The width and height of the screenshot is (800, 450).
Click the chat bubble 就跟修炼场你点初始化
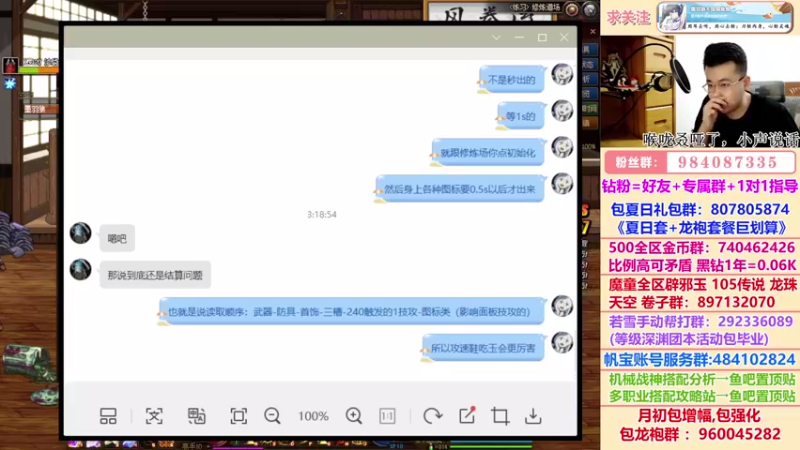pos(488,153)
